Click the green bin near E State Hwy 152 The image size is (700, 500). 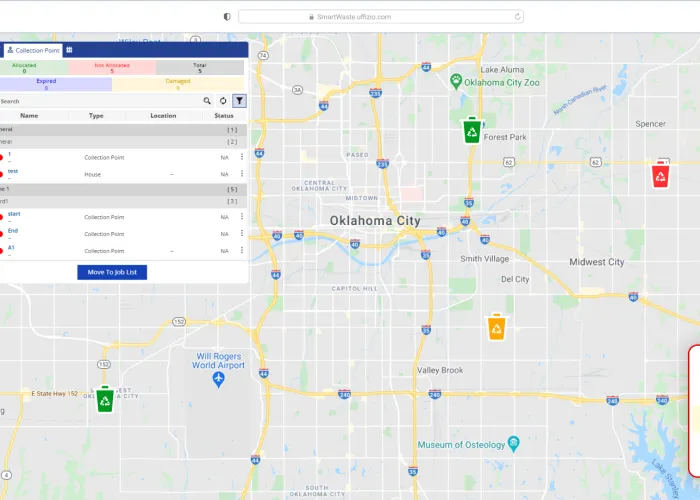click(x=105, y=399)
